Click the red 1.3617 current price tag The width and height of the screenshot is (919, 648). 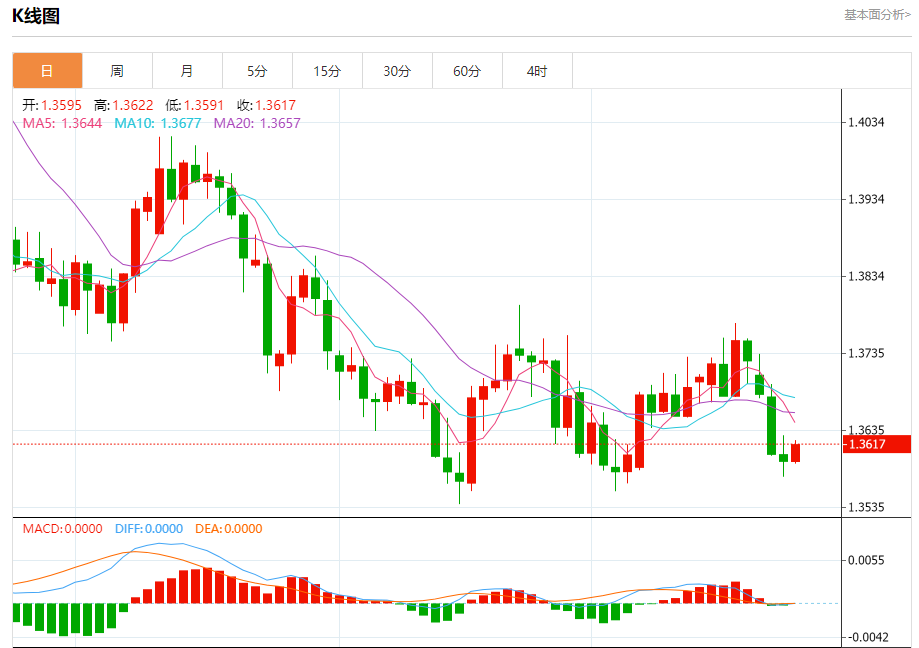tap(877, 444)
